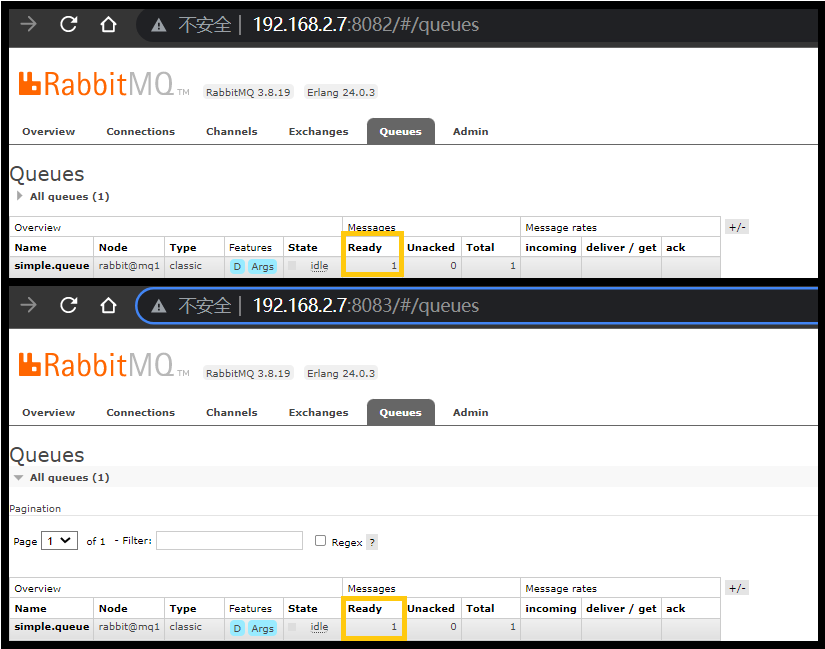Sort by incoming column in 8083 window

[x=551, y=608]
